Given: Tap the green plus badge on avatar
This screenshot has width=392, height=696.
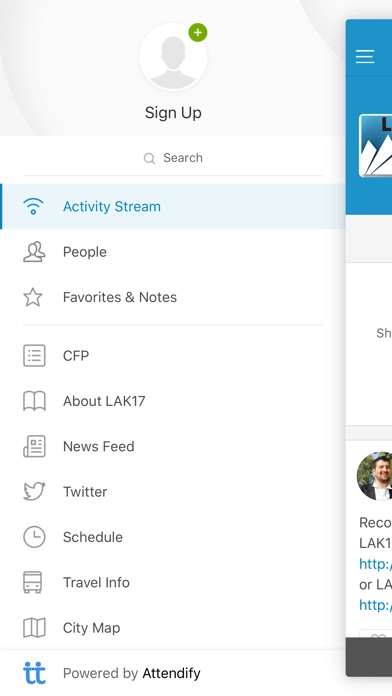Looking at the screenshot, I should coord(198,32).
